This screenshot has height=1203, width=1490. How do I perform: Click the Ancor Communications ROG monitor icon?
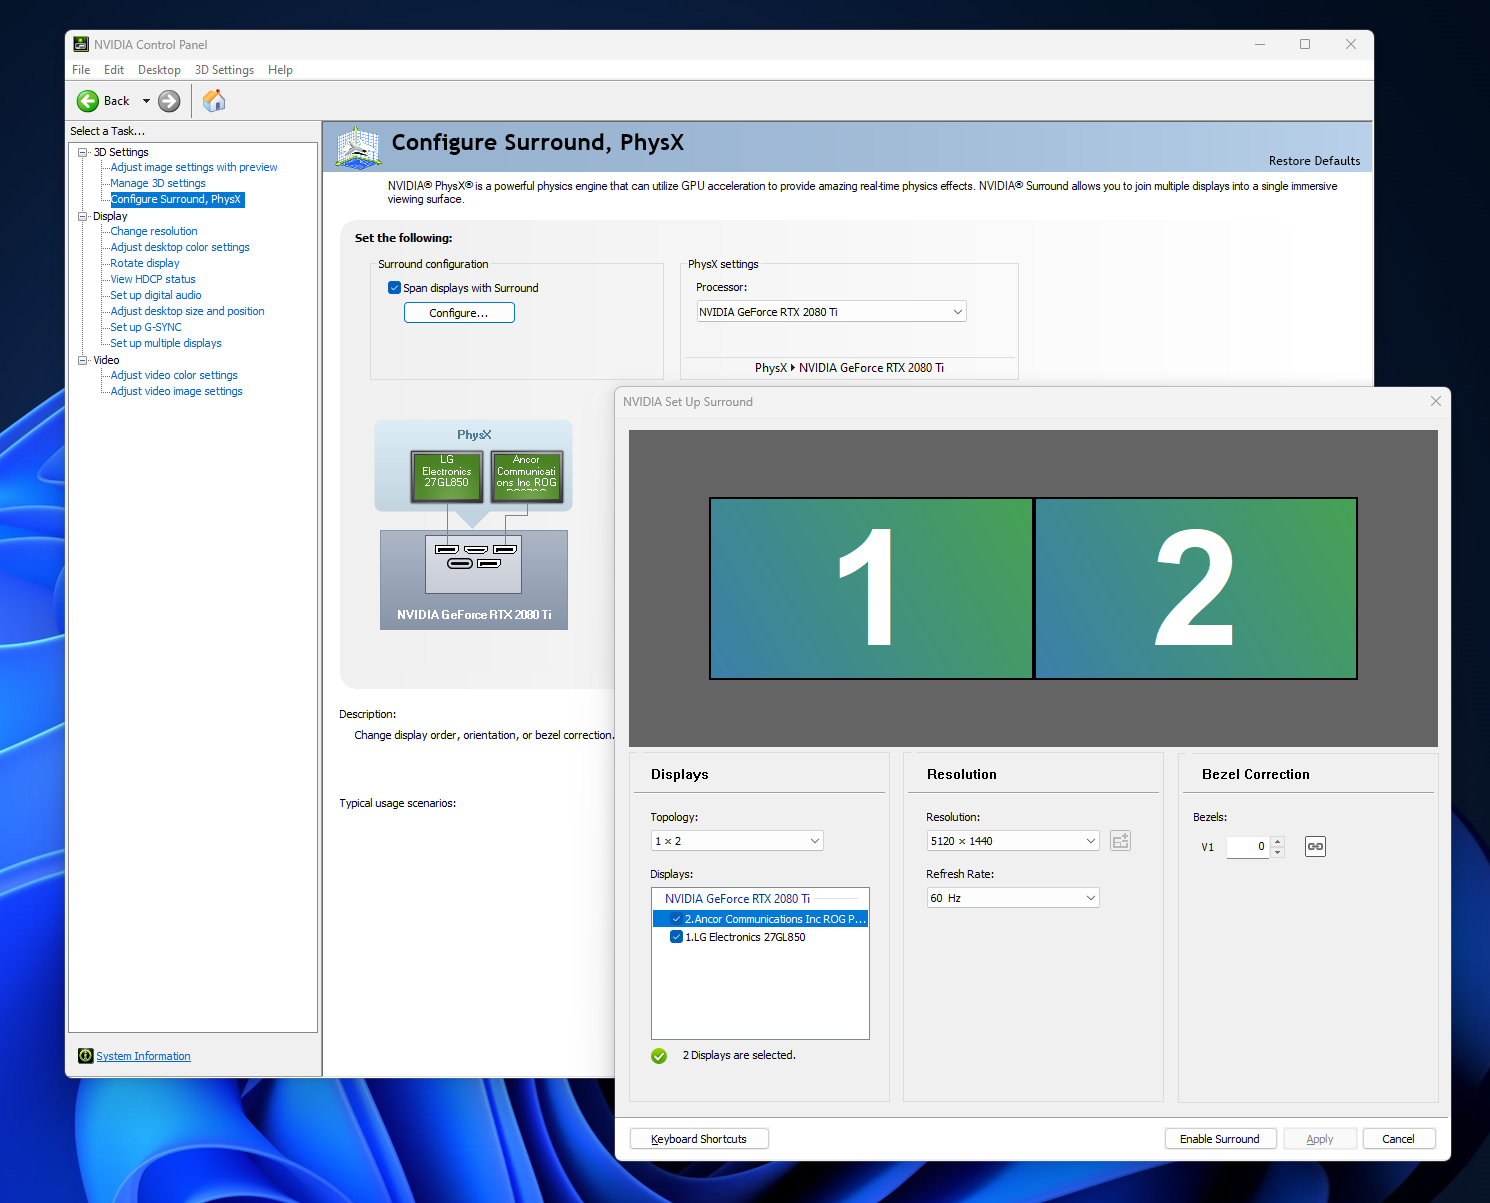click(x=526, y=476)
